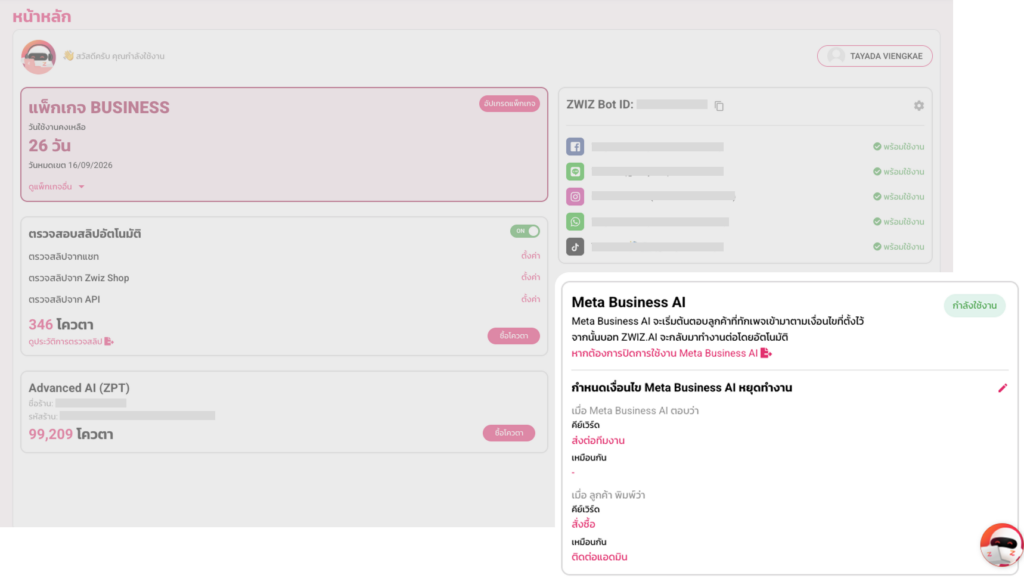Open the ZWIZ robot chat bubble
Viewport: 1024px width, 585px height.
1000,545
